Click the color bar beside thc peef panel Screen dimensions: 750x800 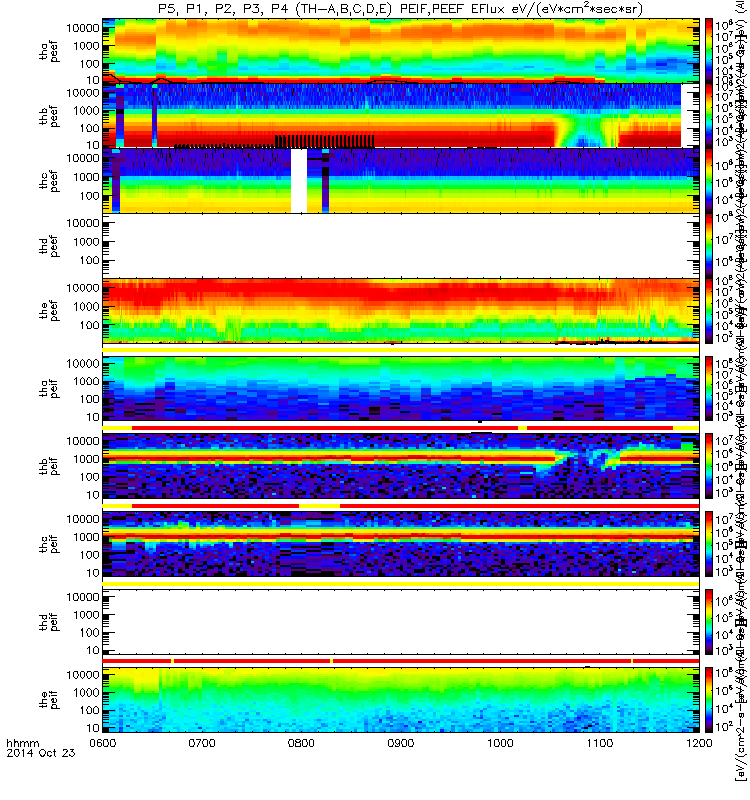pyautogui.click(x=709, y=180)
